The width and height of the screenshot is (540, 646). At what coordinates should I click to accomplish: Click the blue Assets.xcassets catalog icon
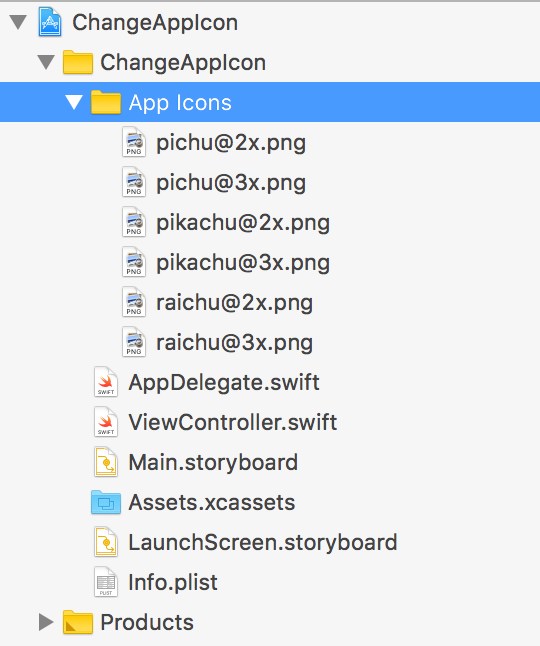(106, 502)
